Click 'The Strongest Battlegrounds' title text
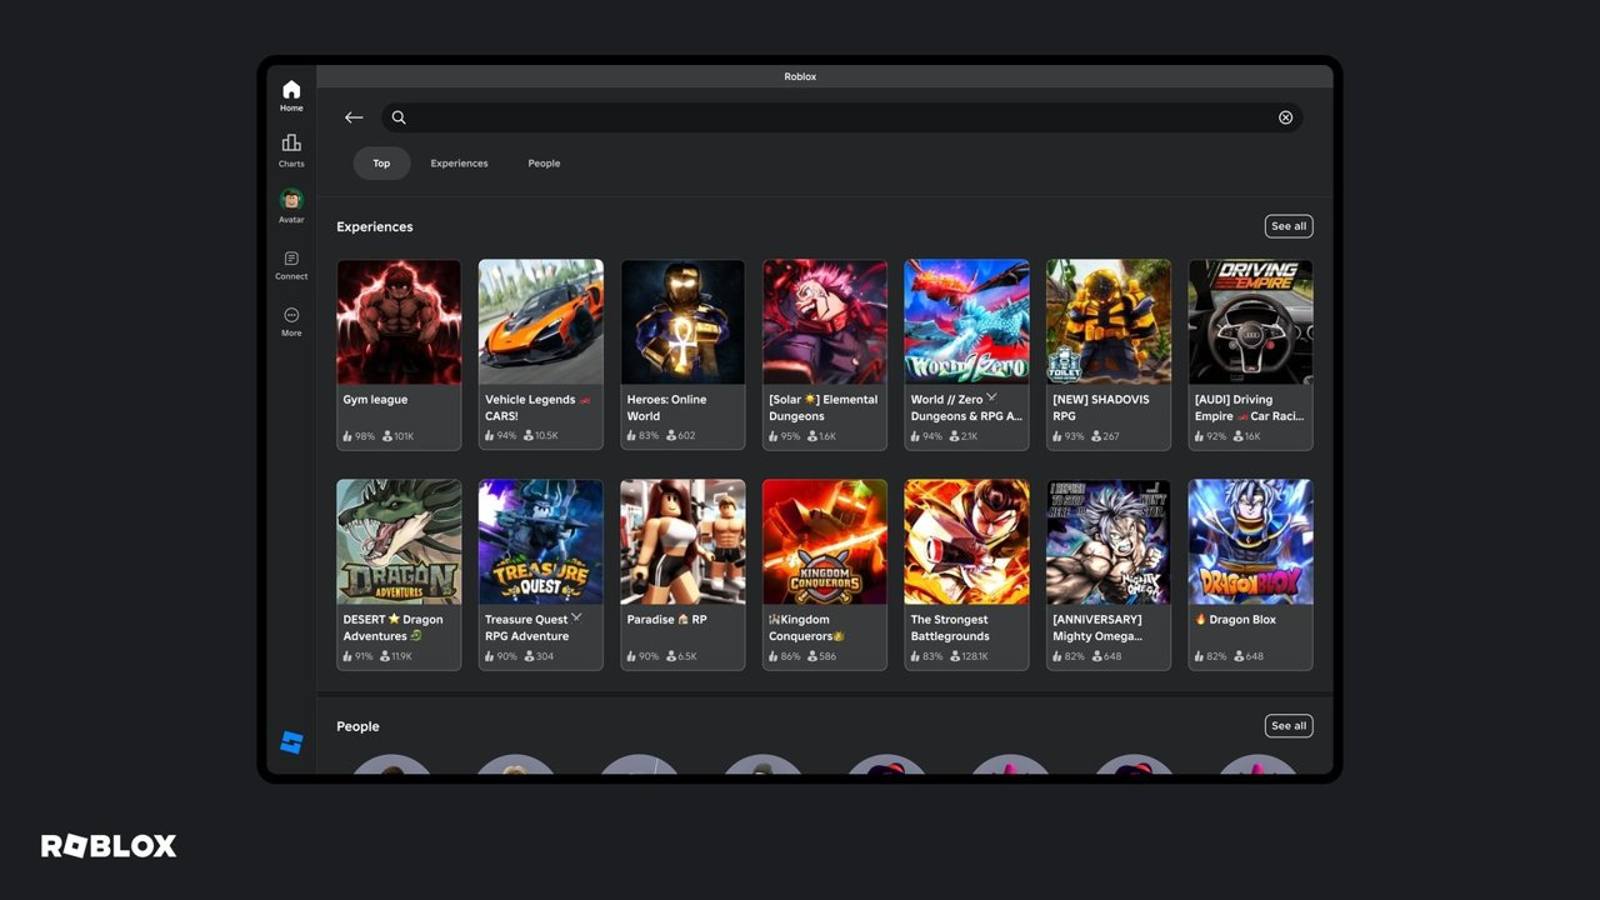The width and height of the screenshot is (1600, 900). click(x=950, y=627)
